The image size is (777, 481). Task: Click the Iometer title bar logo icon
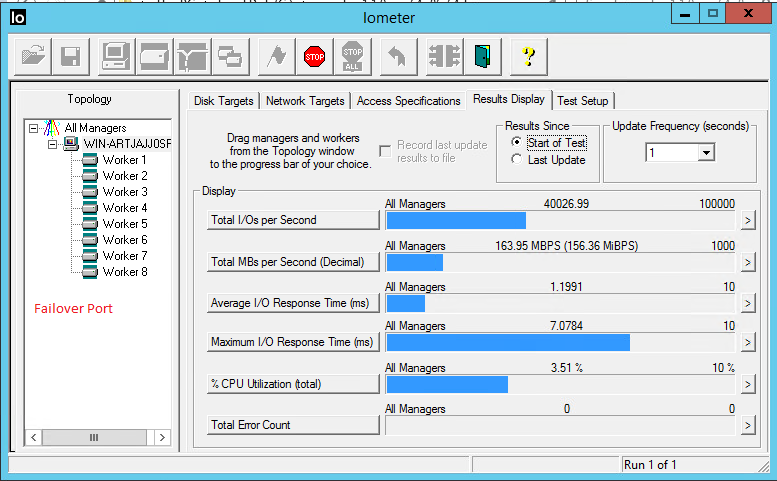[18, 18]
